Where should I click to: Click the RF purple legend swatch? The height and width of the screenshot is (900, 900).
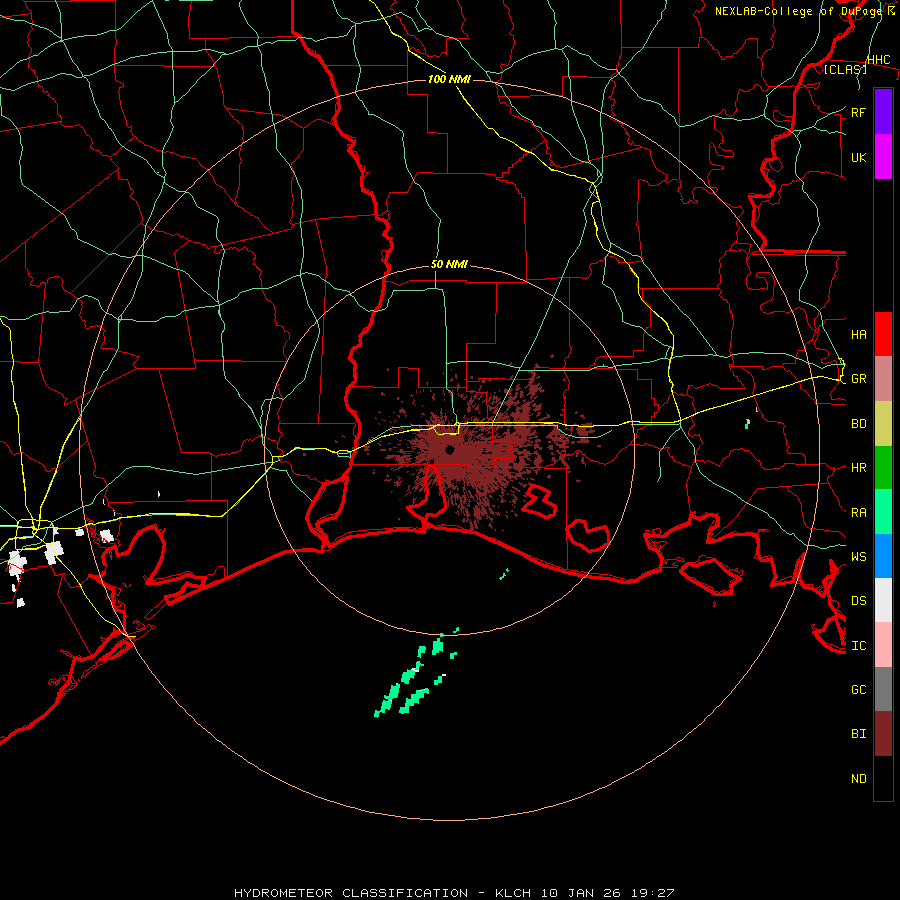click(x=883, y=112)
